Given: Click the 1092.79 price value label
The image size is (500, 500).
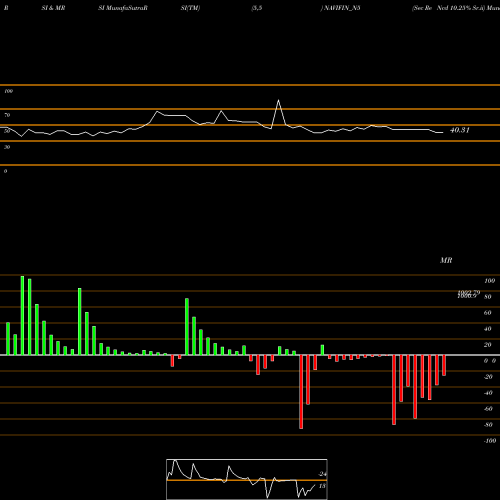Looking at the screenshot, I should 469,292.
